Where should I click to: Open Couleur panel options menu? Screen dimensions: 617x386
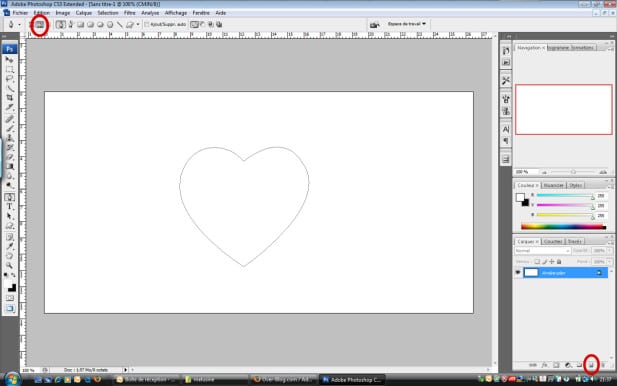click(x=611, y=186)
